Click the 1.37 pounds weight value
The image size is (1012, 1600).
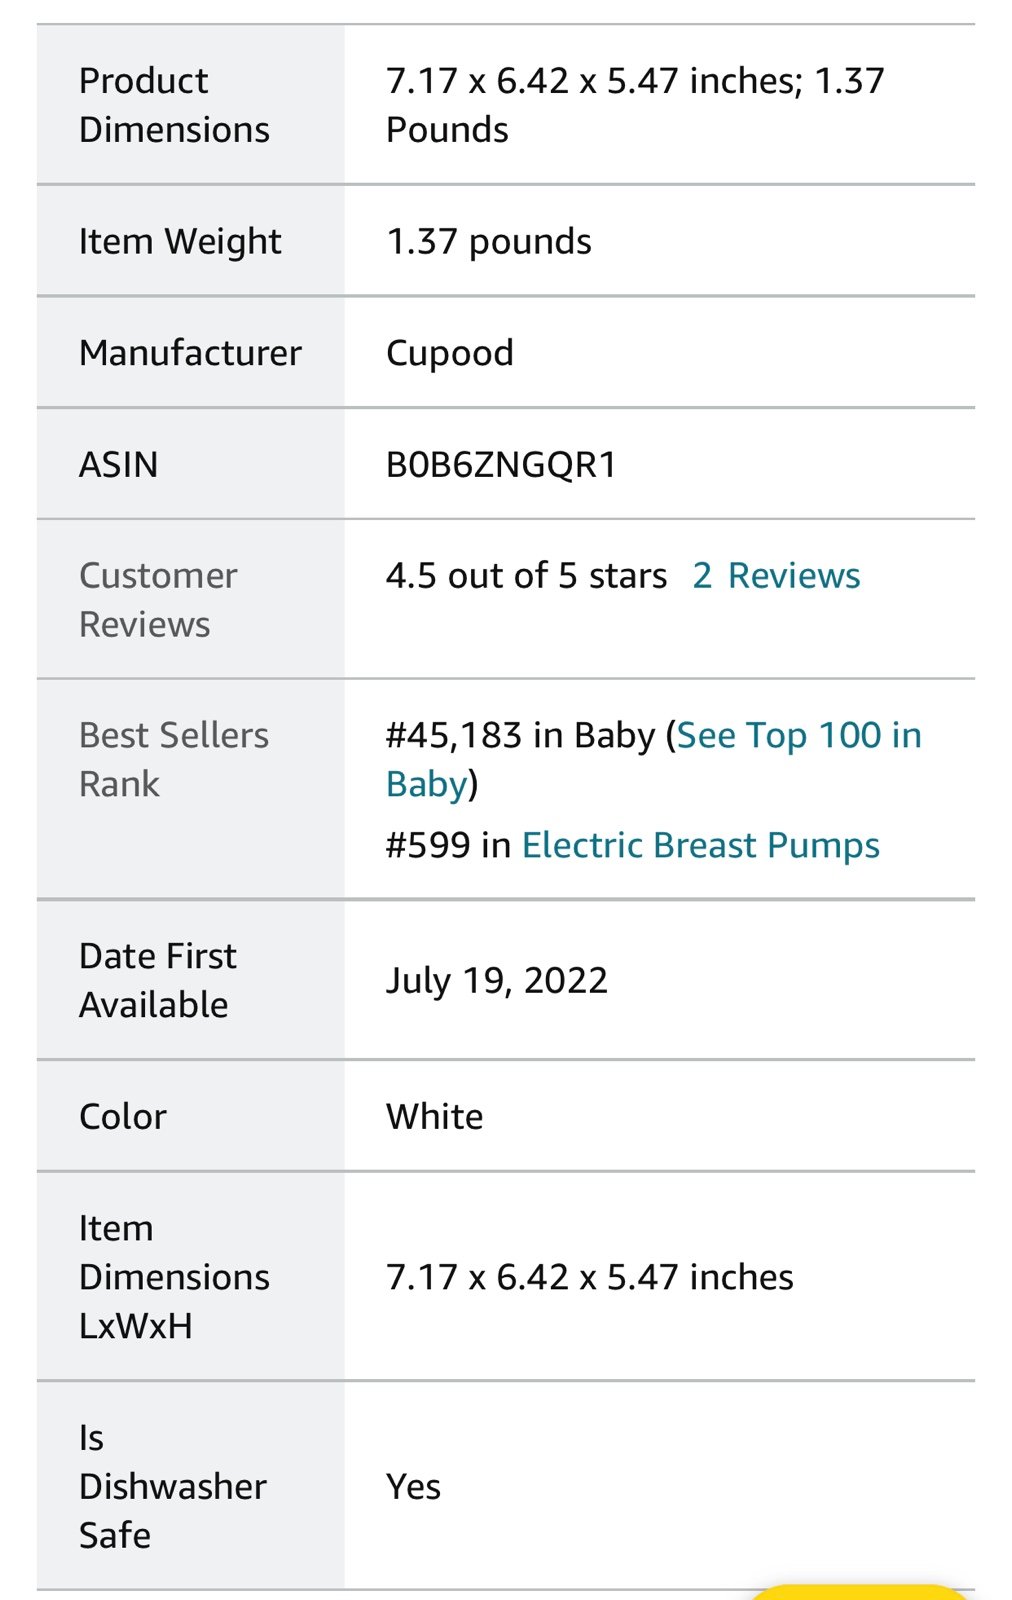coord(489,242)
